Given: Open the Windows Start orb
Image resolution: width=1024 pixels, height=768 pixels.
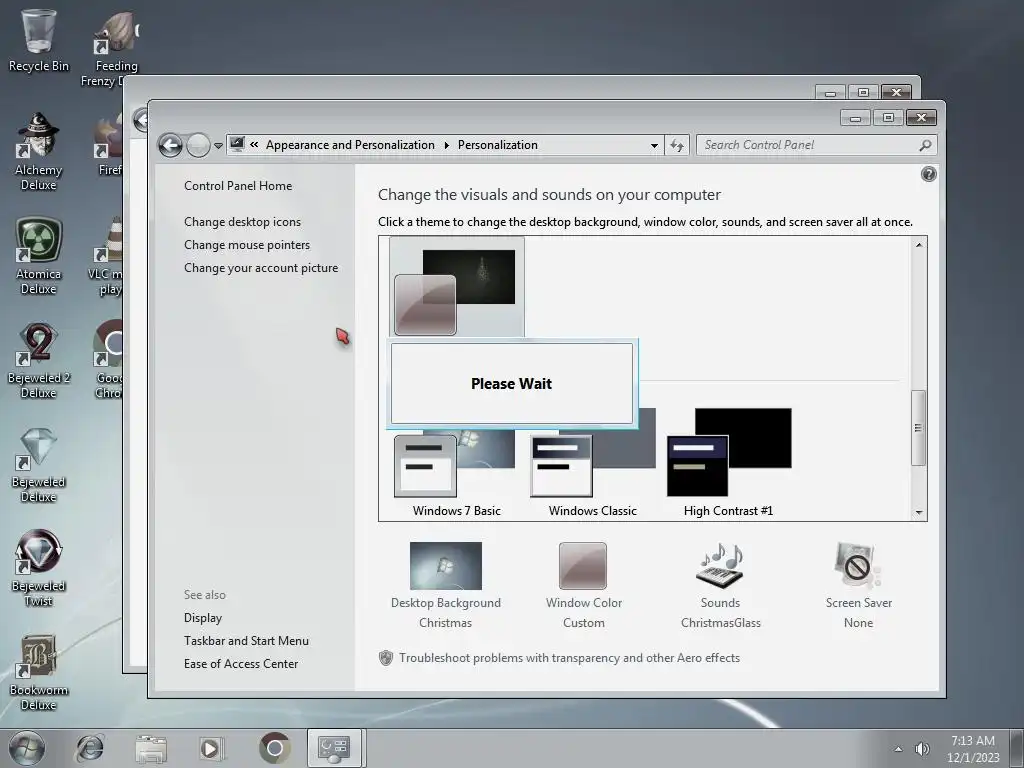Looking at the screenshot, I should click(x=27, y=748).
